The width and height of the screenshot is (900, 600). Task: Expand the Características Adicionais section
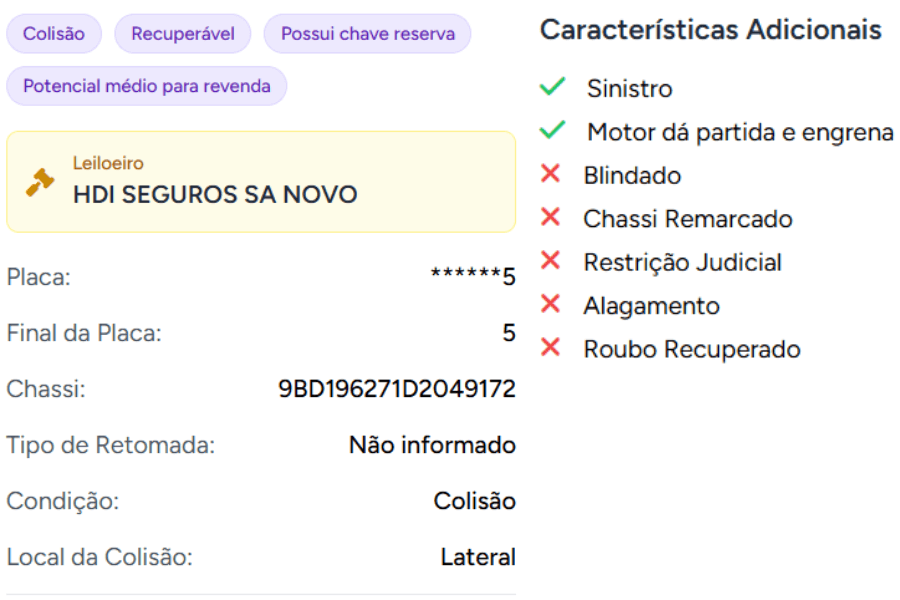710,30
